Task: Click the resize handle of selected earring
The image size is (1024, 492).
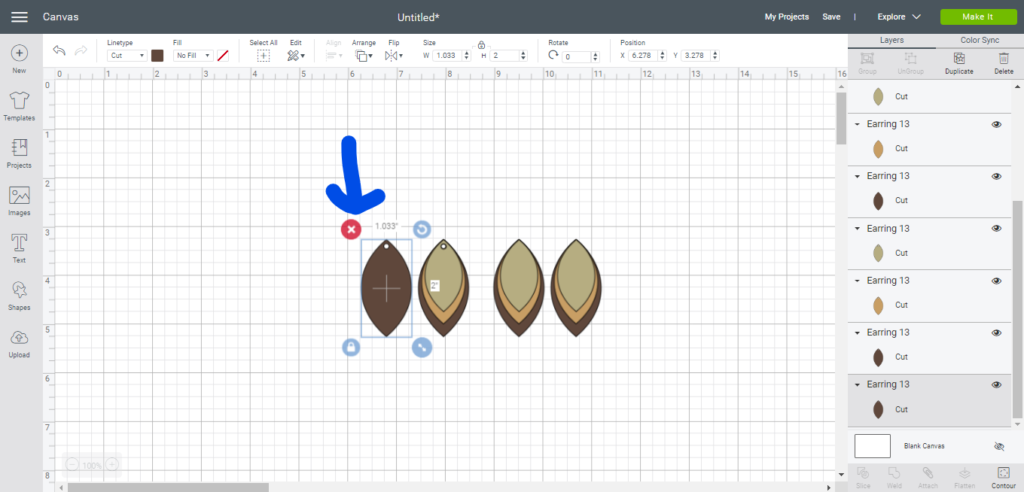Action: click(422, 348)
